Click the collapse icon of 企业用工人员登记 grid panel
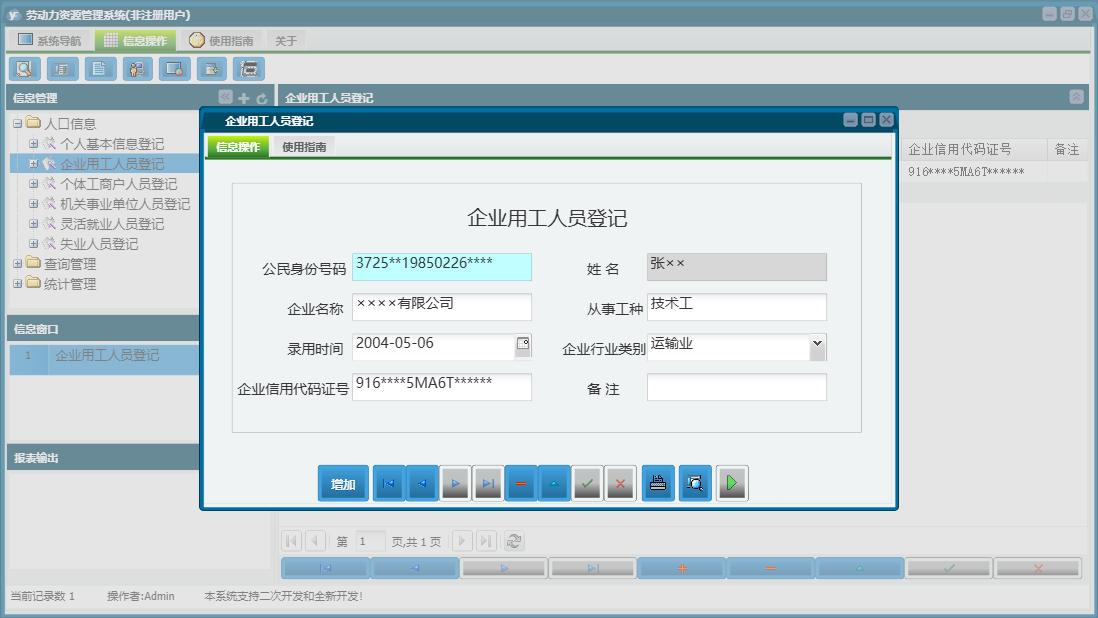The height and width of the screenshot is (618, 1098). (1077, 97)
